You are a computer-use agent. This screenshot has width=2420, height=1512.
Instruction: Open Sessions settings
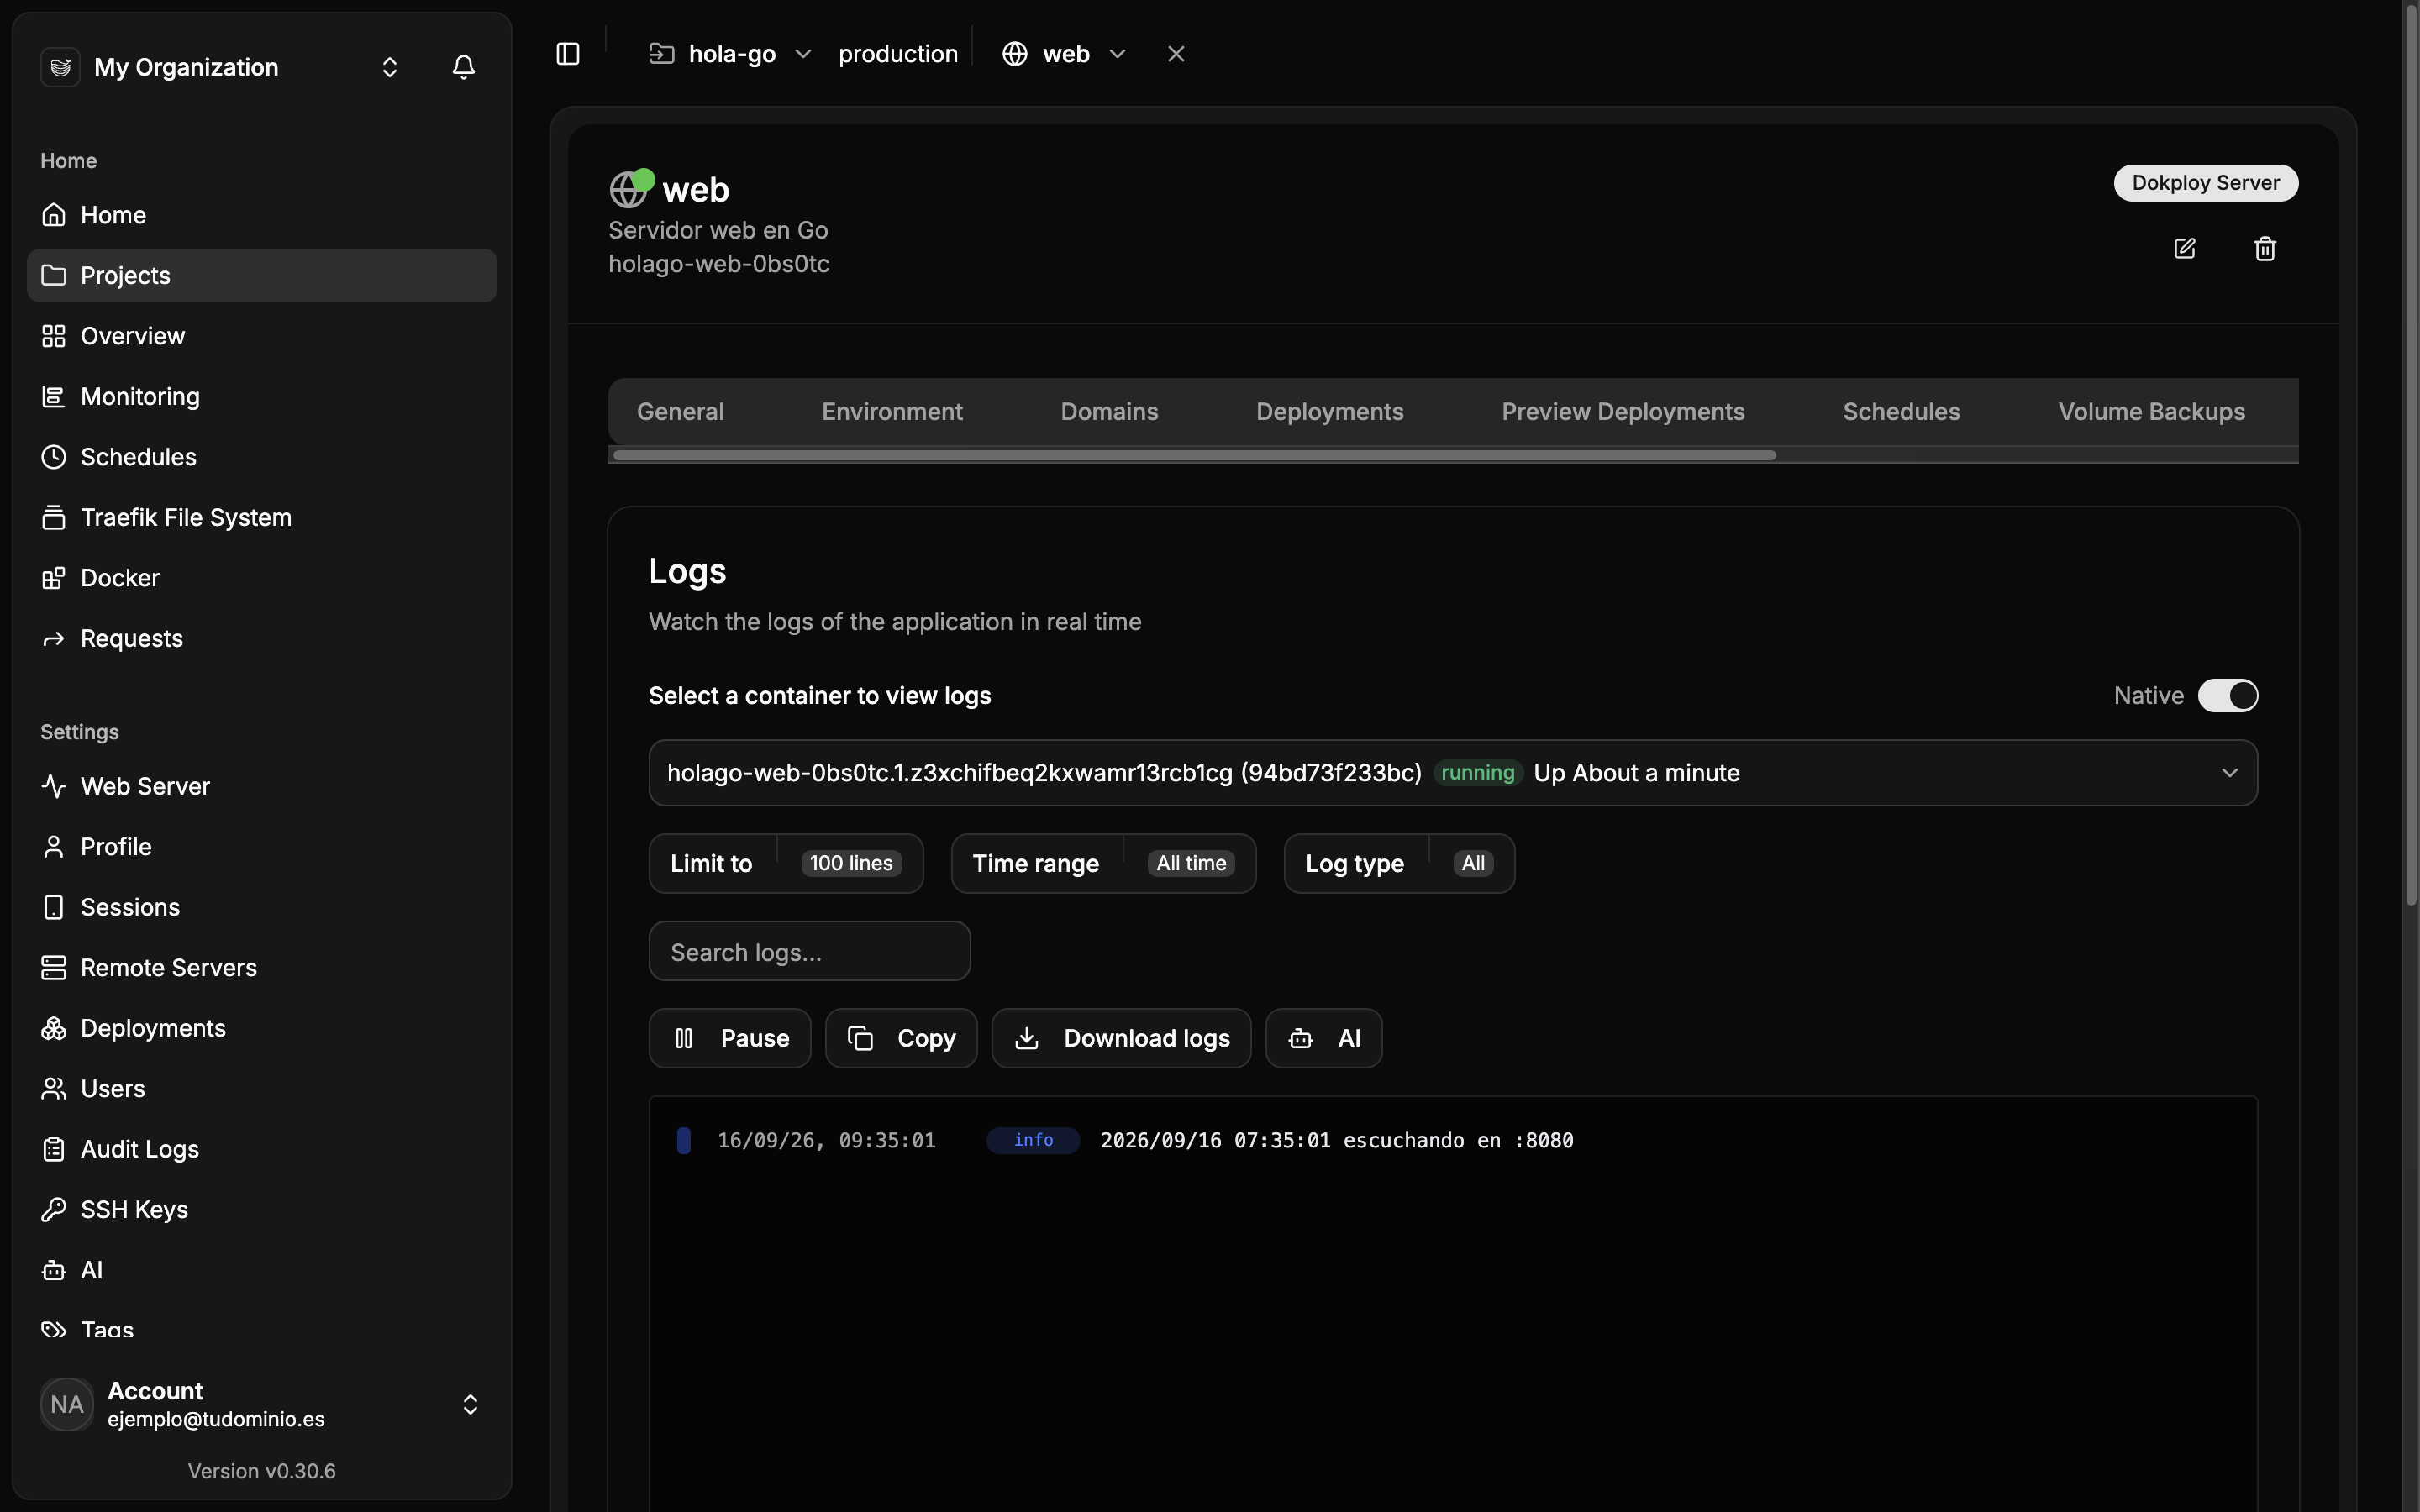[261, 907]
